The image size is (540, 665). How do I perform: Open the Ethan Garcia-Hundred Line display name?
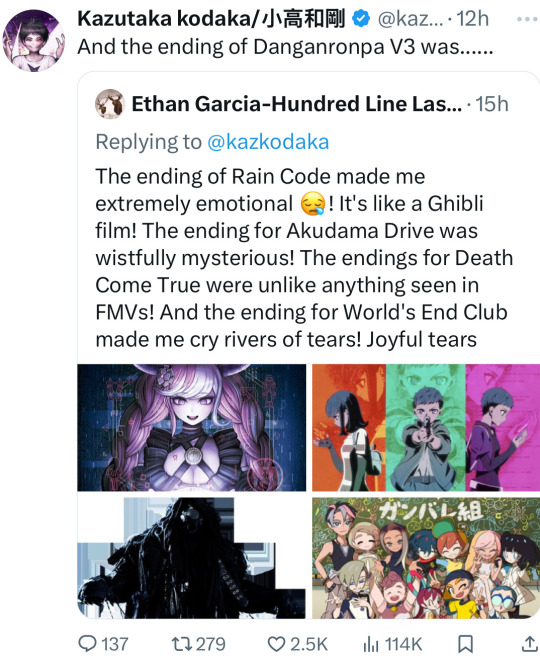click(x=297, y=104)
